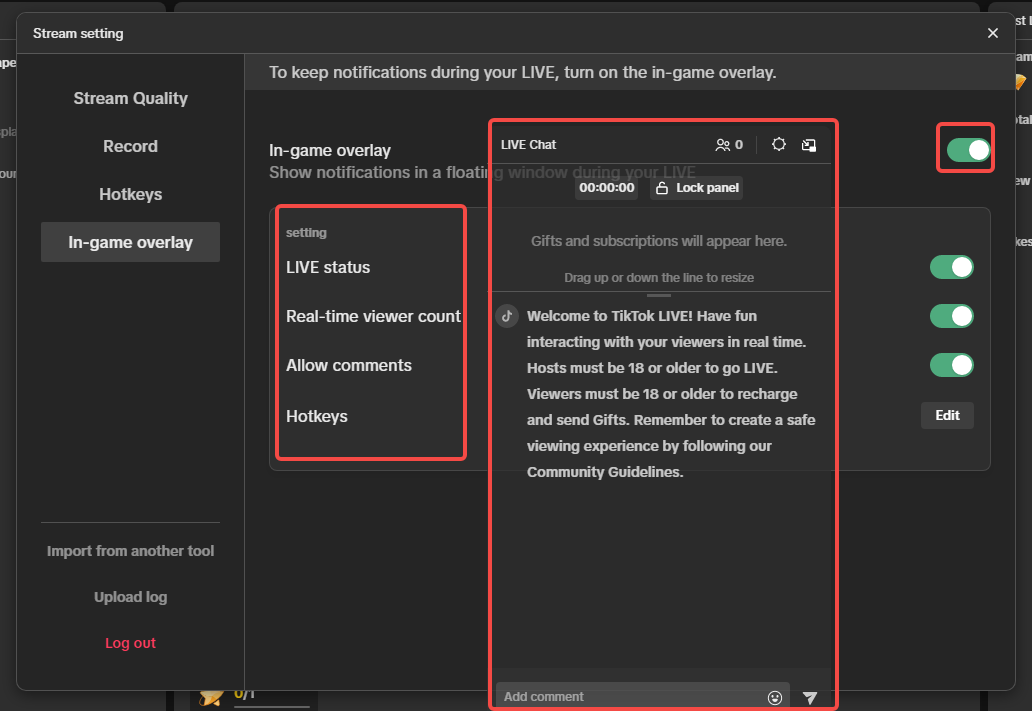Viewport: 1032px width, 711px height.
Task: Click Import from another tool
Action: tap(130, 551)
